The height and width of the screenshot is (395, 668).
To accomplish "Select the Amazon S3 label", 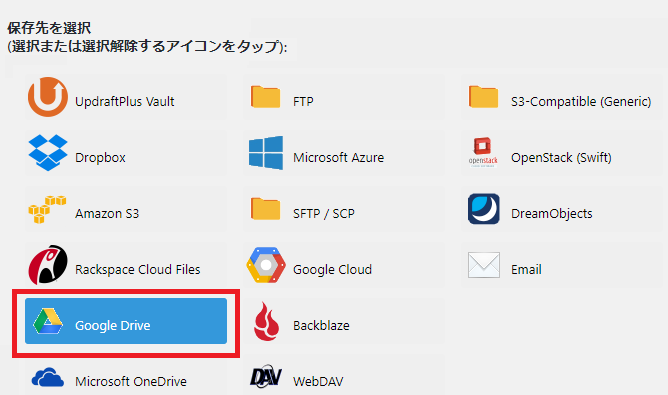I will click(107, 213).
